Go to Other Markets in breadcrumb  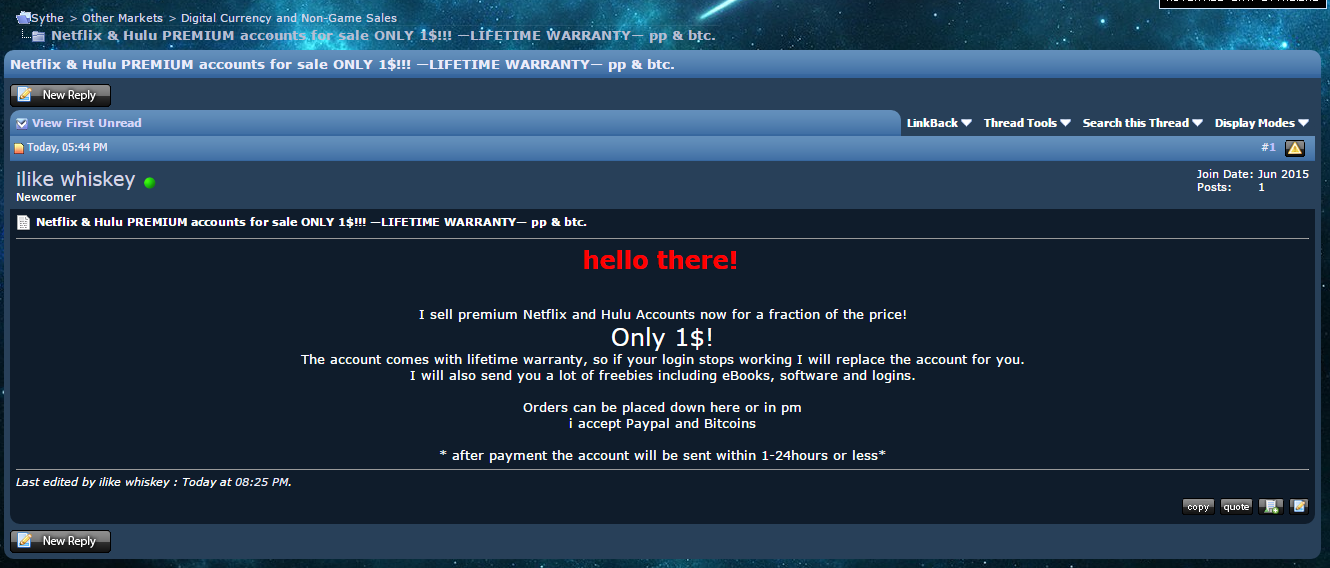122,18
